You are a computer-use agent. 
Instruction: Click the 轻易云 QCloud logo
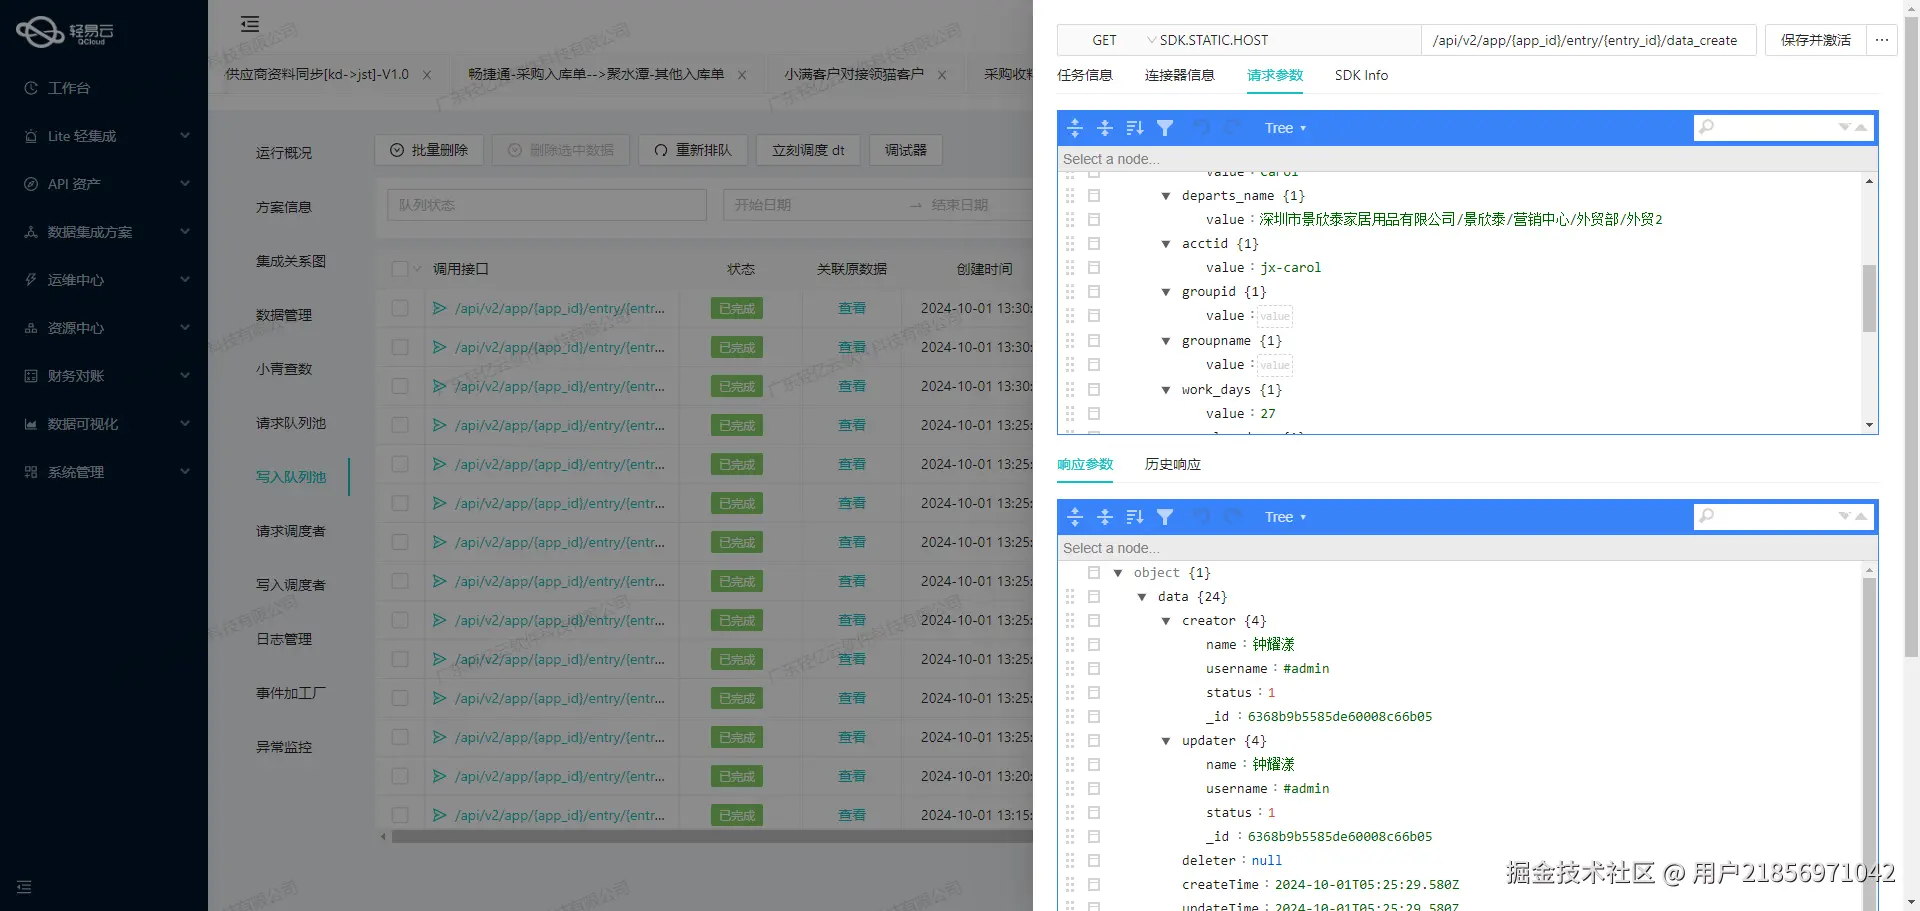click(x=63, y=31)
